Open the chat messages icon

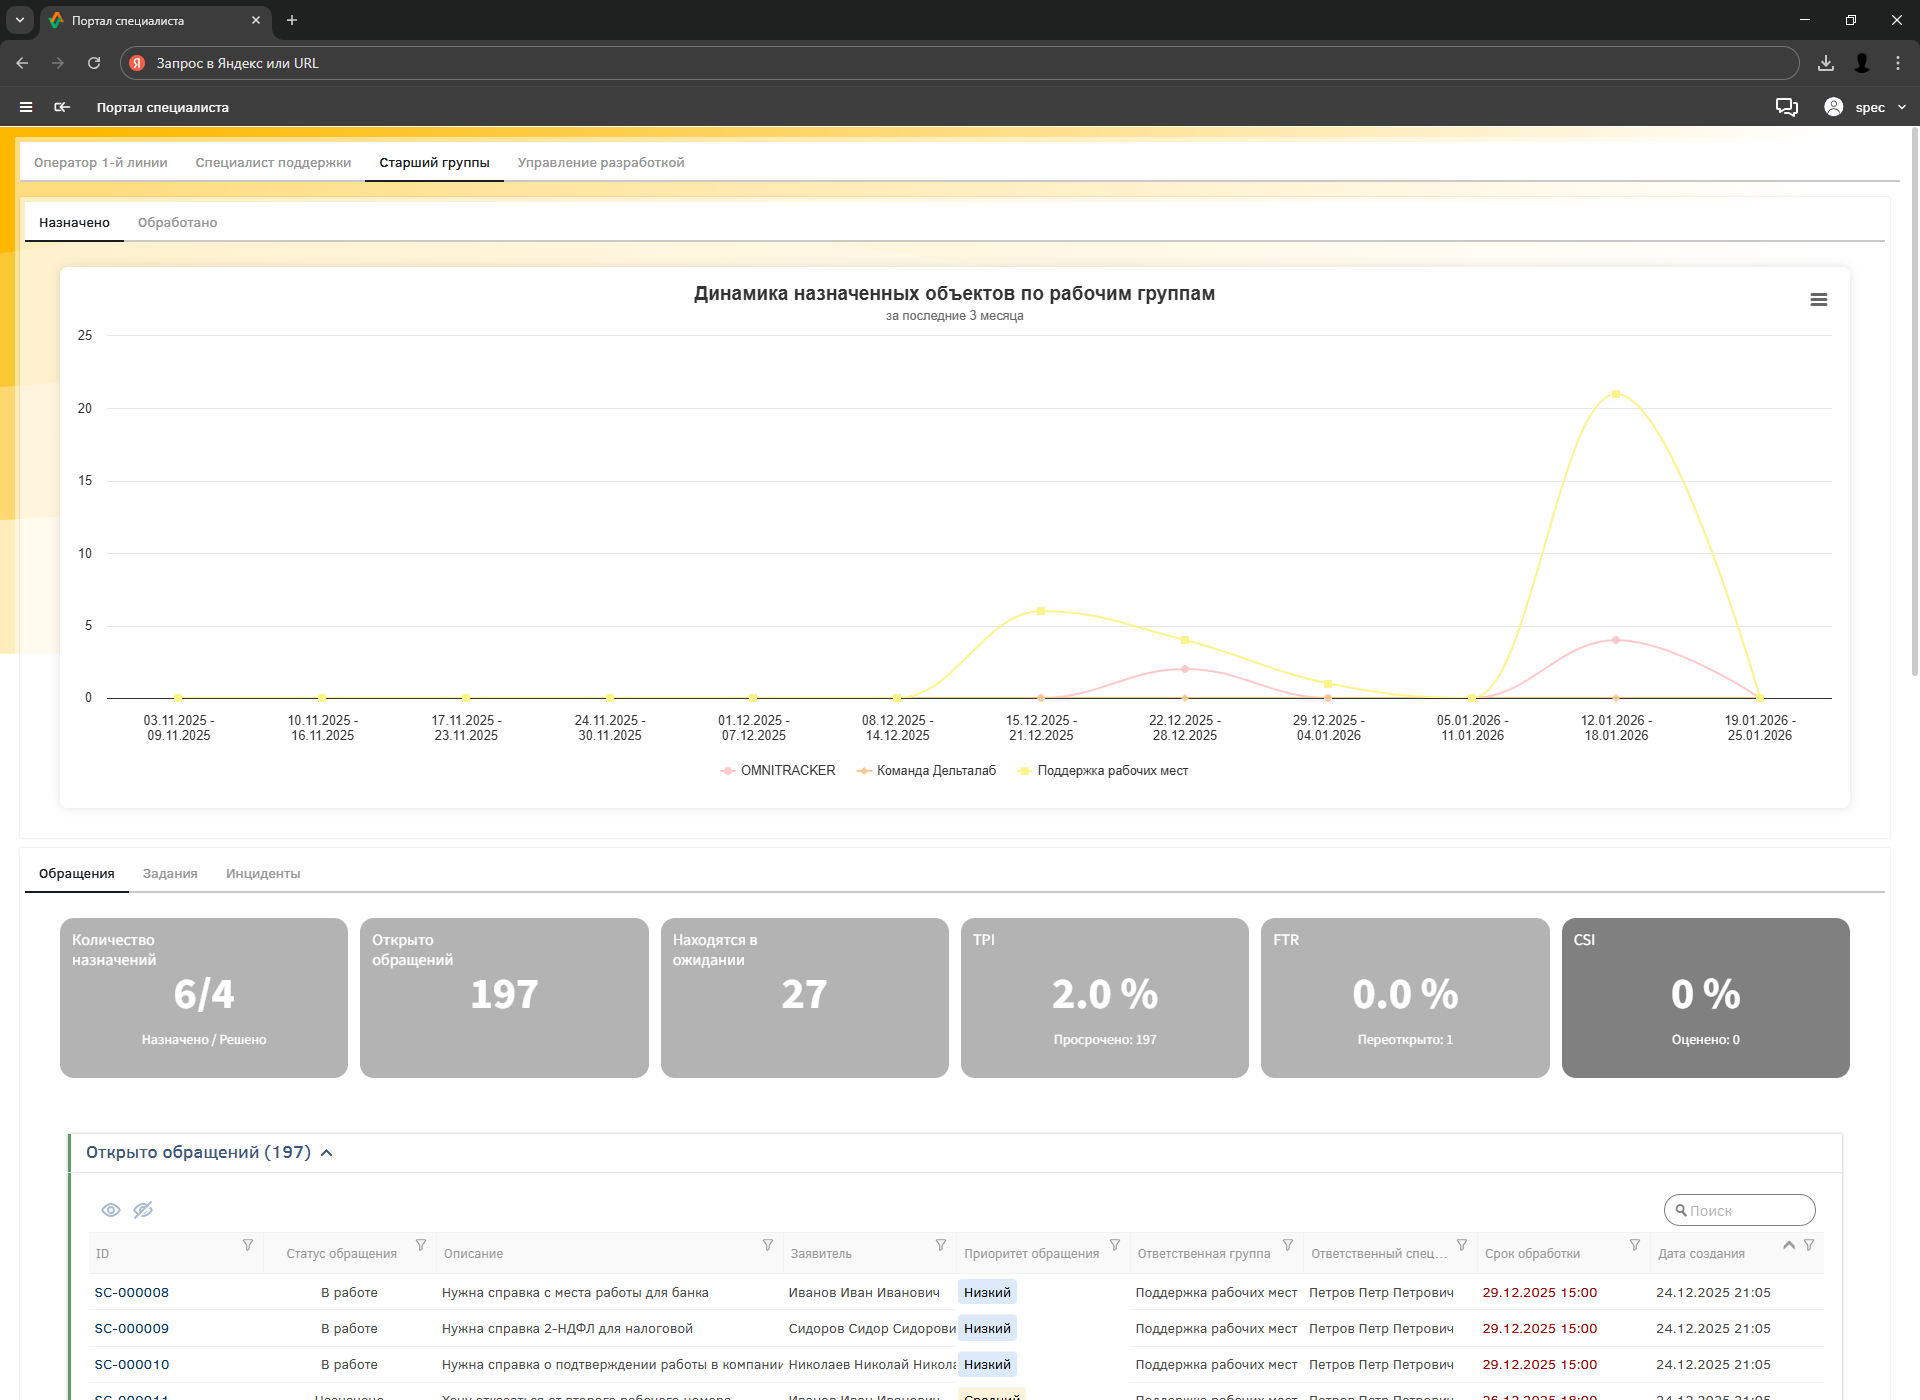[1786, 107]
